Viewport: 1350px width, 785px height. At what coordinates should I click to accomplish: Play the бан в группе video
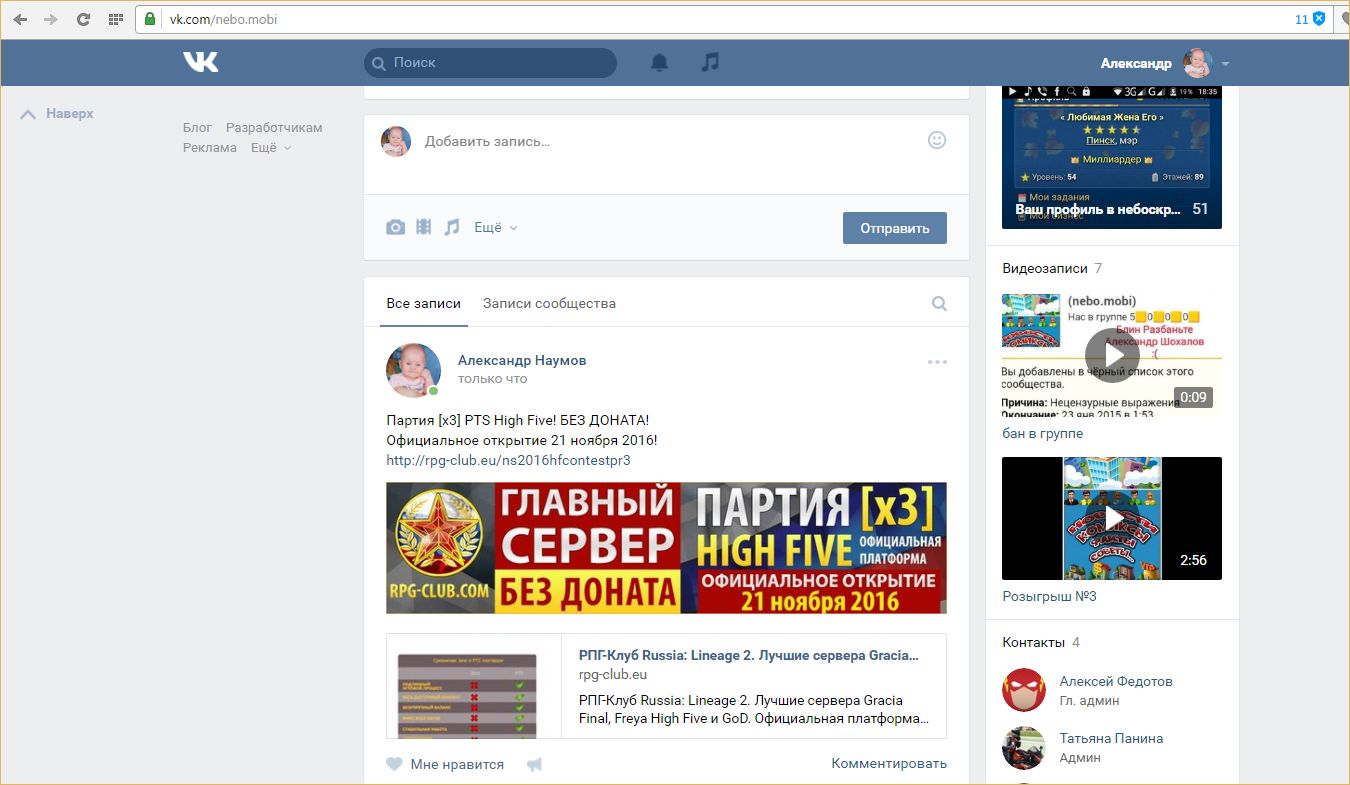coord(1111,354)
